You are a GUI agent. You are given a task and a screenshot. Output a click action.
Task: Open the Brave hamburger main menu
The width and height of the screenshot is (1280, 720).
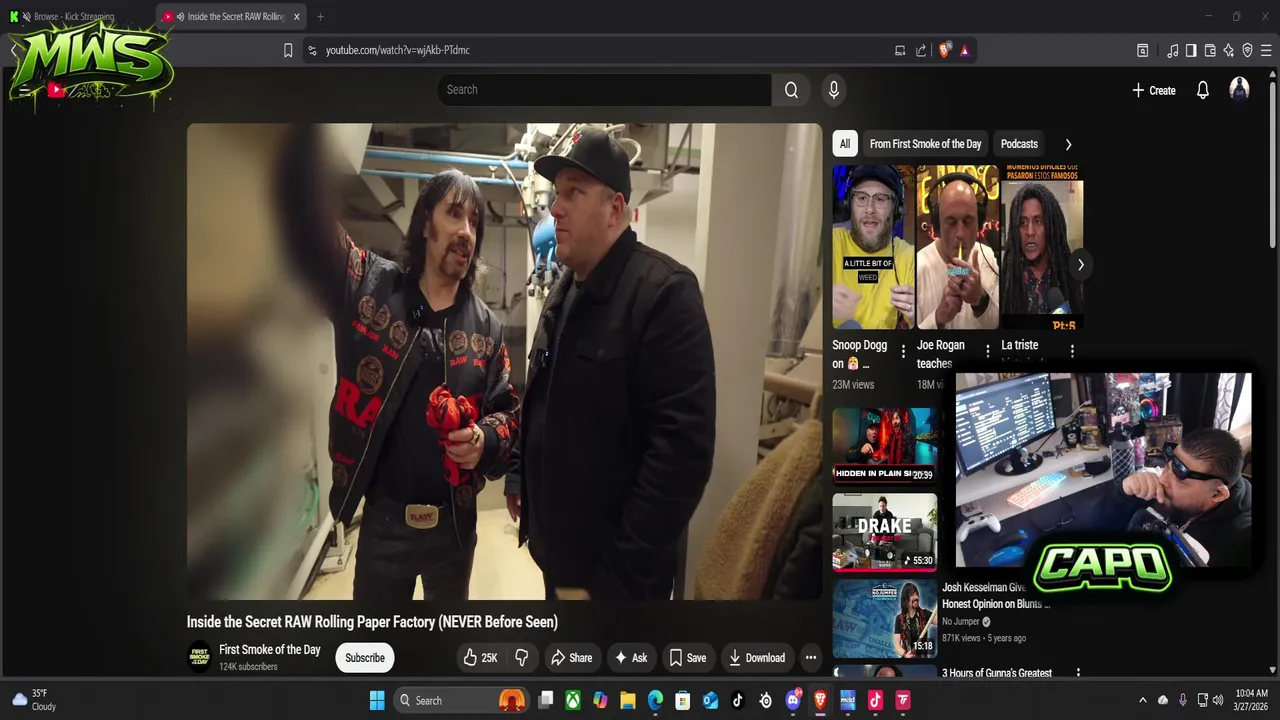pyautogui.click(x=1266, y=50)
